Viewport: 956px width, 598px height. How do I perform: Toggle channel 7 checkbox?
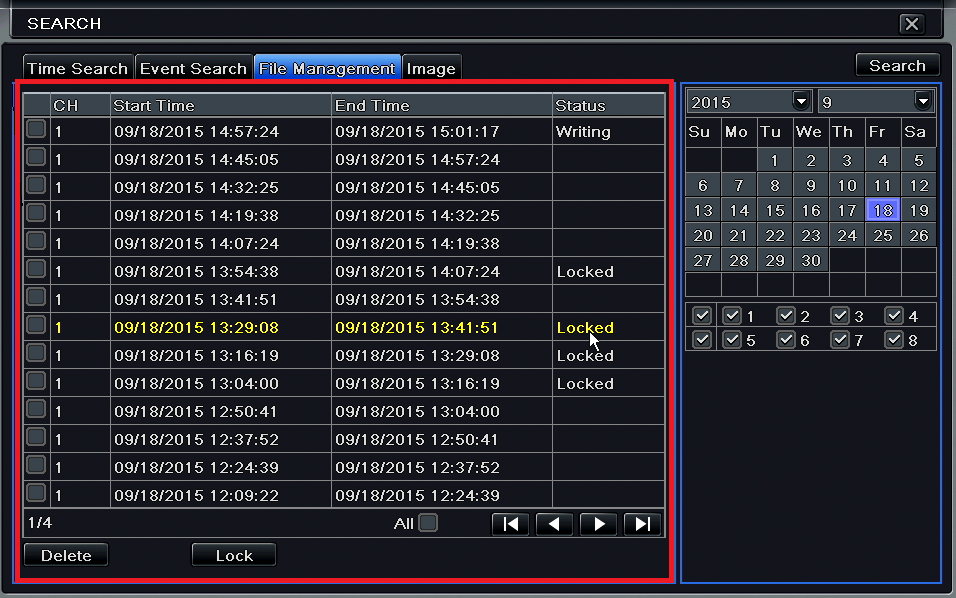[840, 339]
